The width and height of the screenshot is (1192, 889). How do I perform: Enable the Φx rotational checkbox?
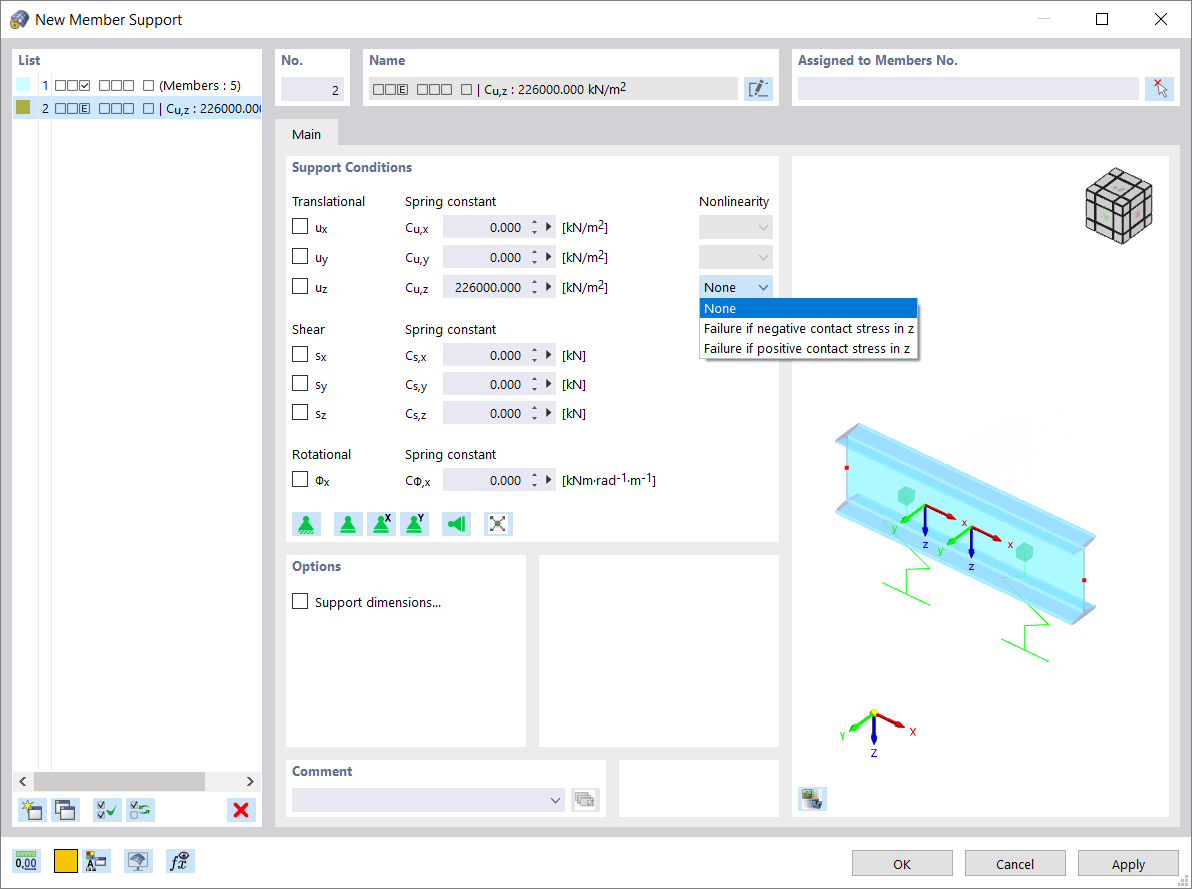[300, 479]
